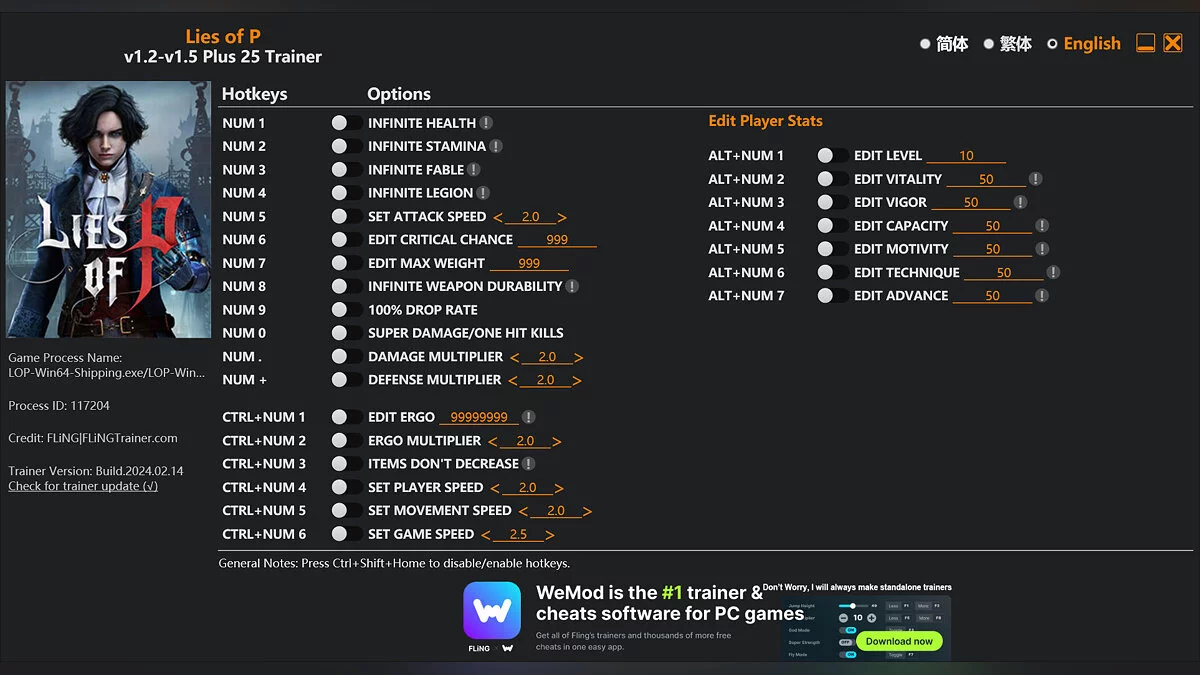Click the info icon next to Edit Ergo
Image resolution: width=1200 pixels, height=675 pixels.
529,417
